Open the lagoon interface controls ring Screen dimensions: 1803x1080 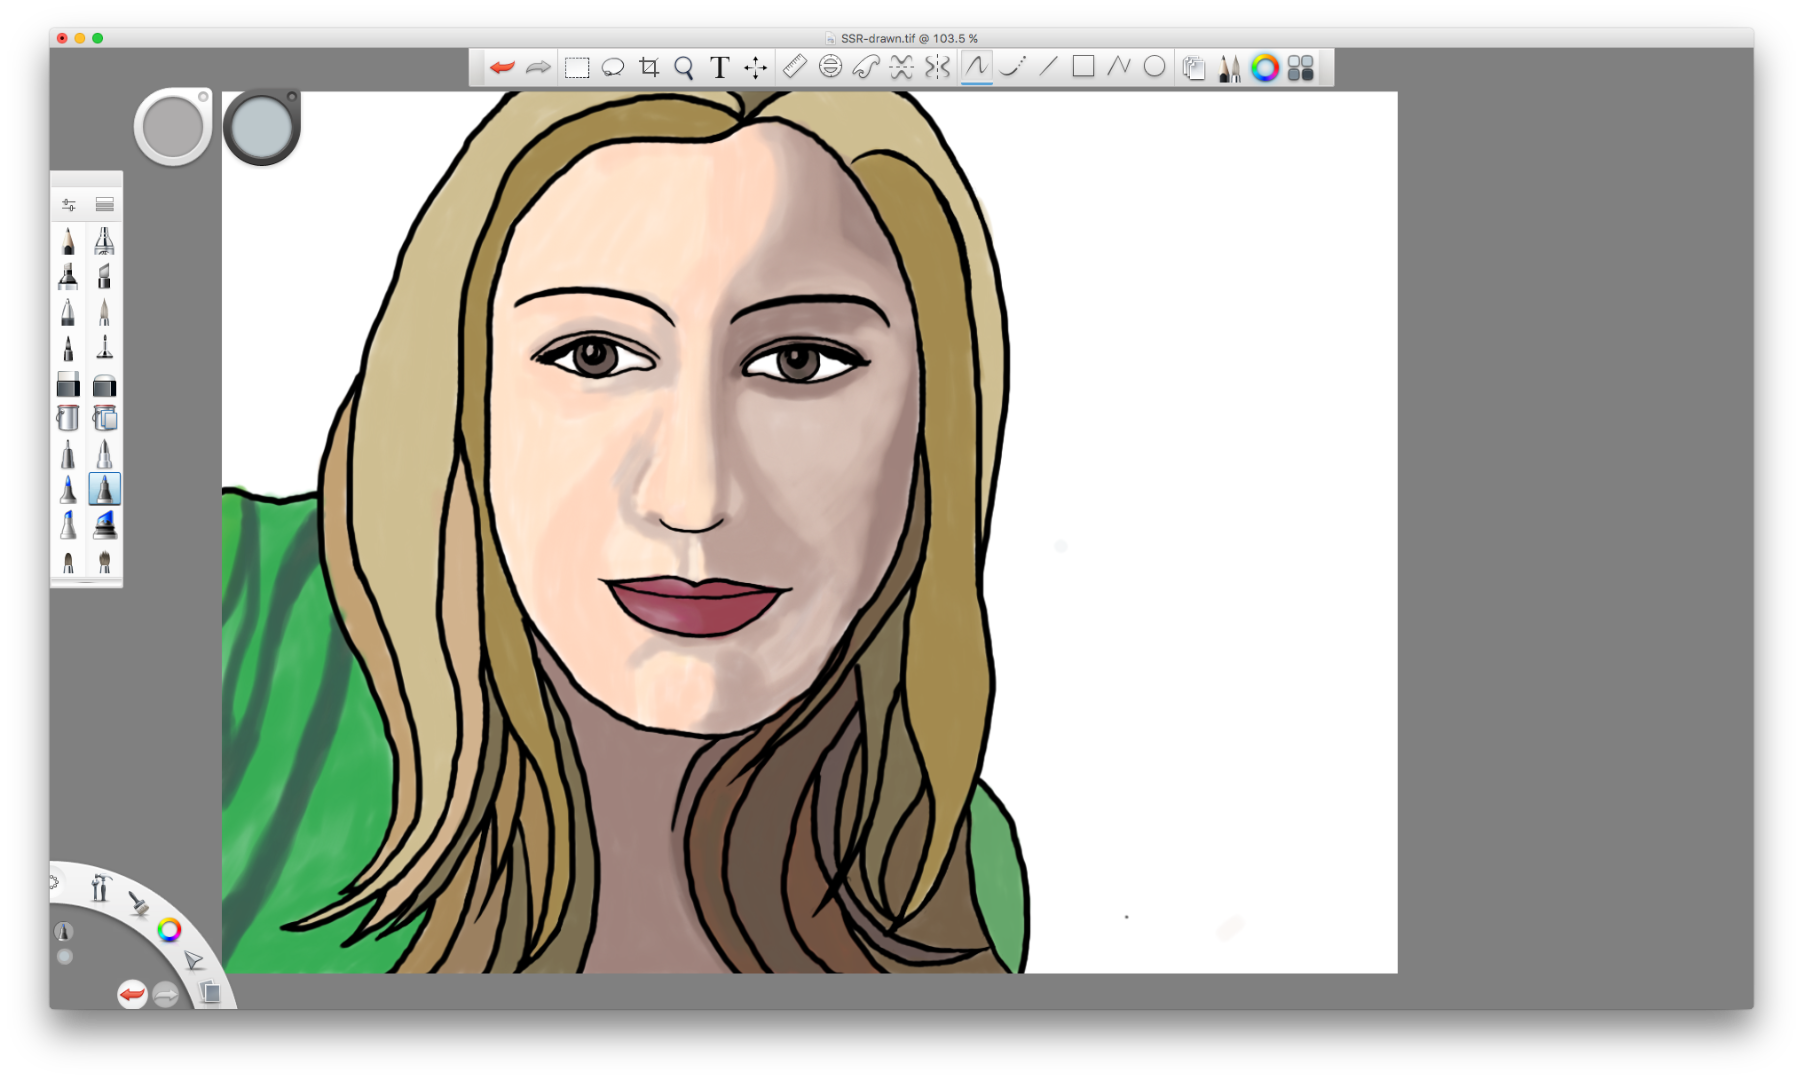pyautogui.click(x=54, y=882)
